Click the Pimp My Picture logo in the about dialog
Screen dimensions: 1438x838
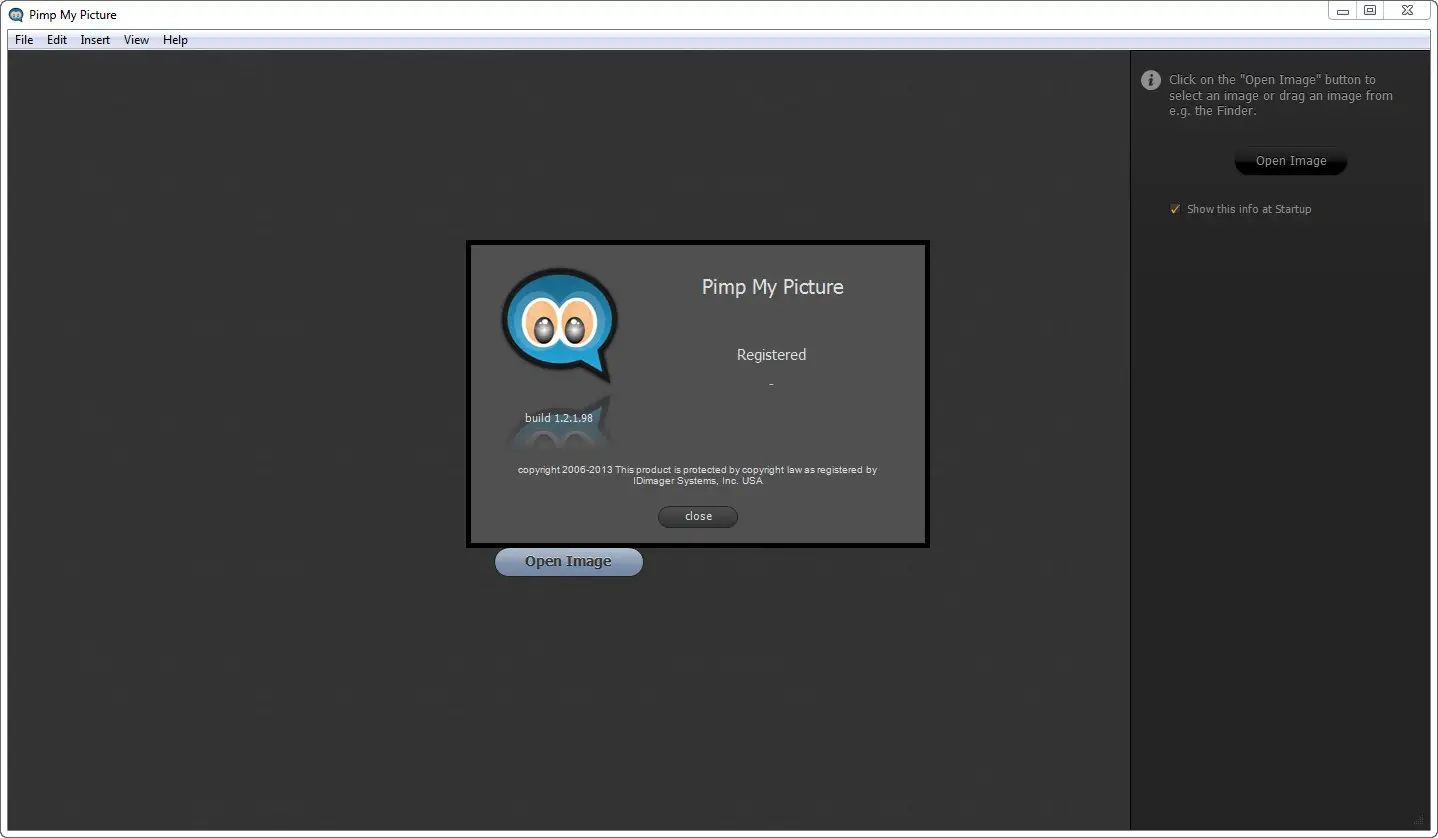click(559, 326)
